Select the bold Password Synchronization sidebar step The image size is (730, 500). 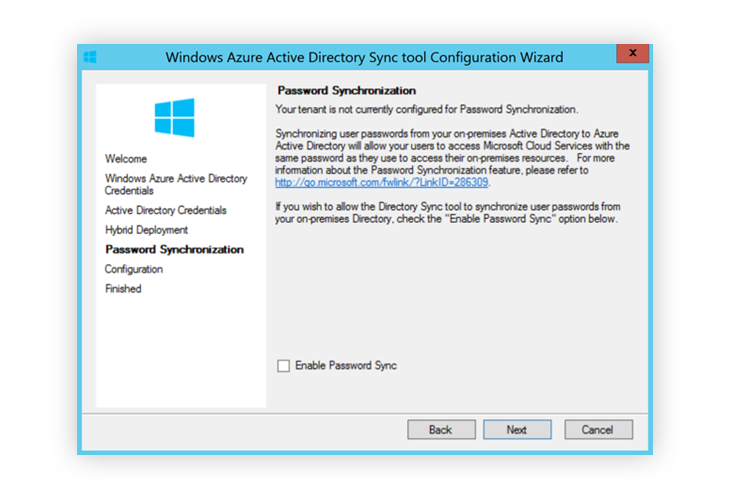(174, 250)
